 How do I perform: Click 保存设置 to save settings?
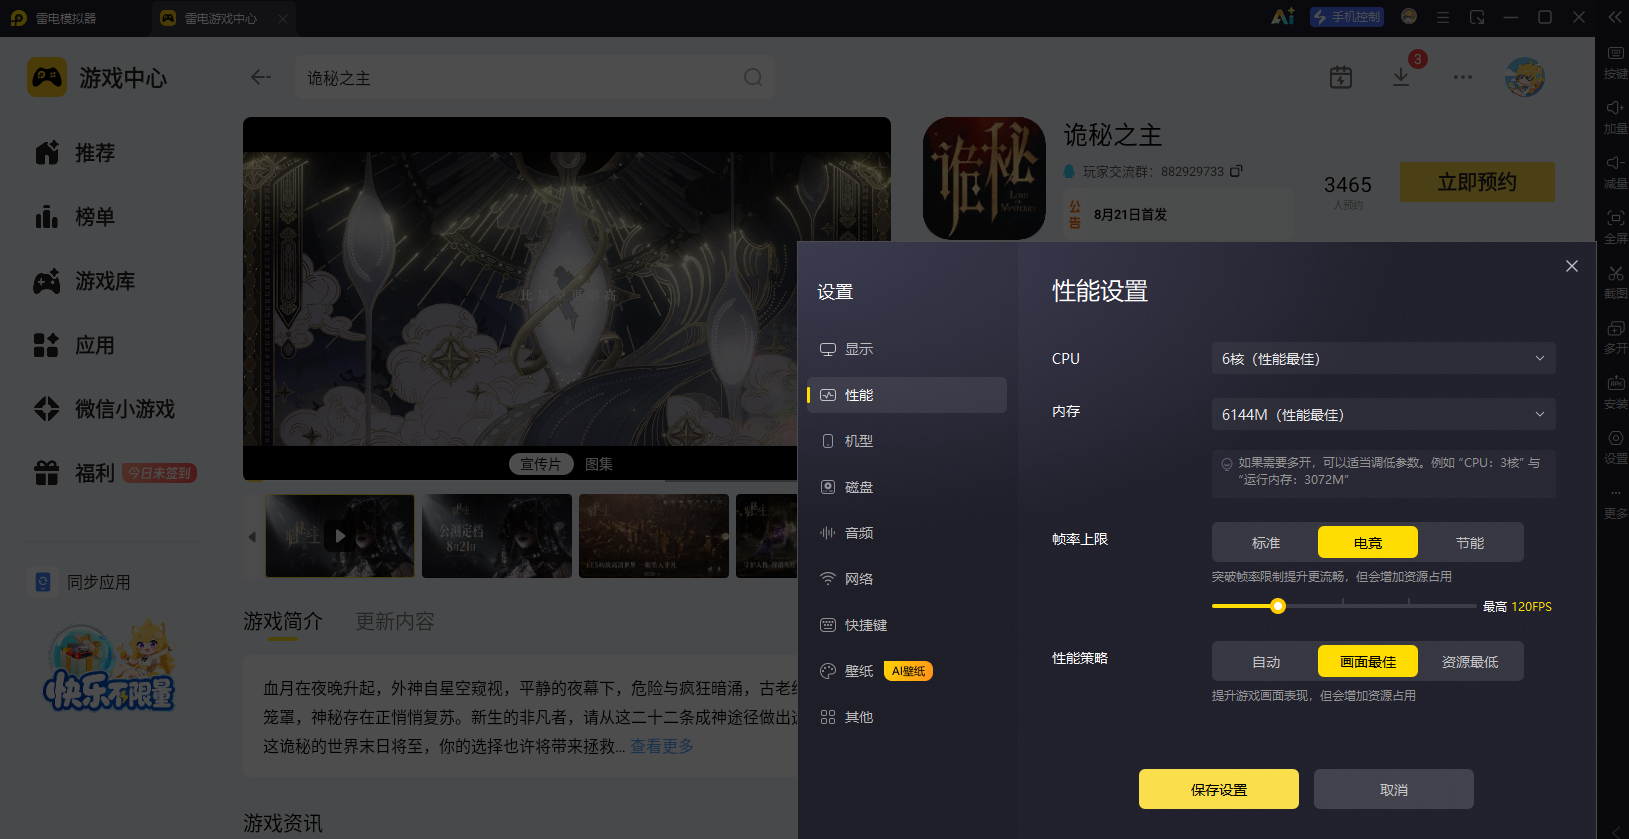coord(1219,789)
